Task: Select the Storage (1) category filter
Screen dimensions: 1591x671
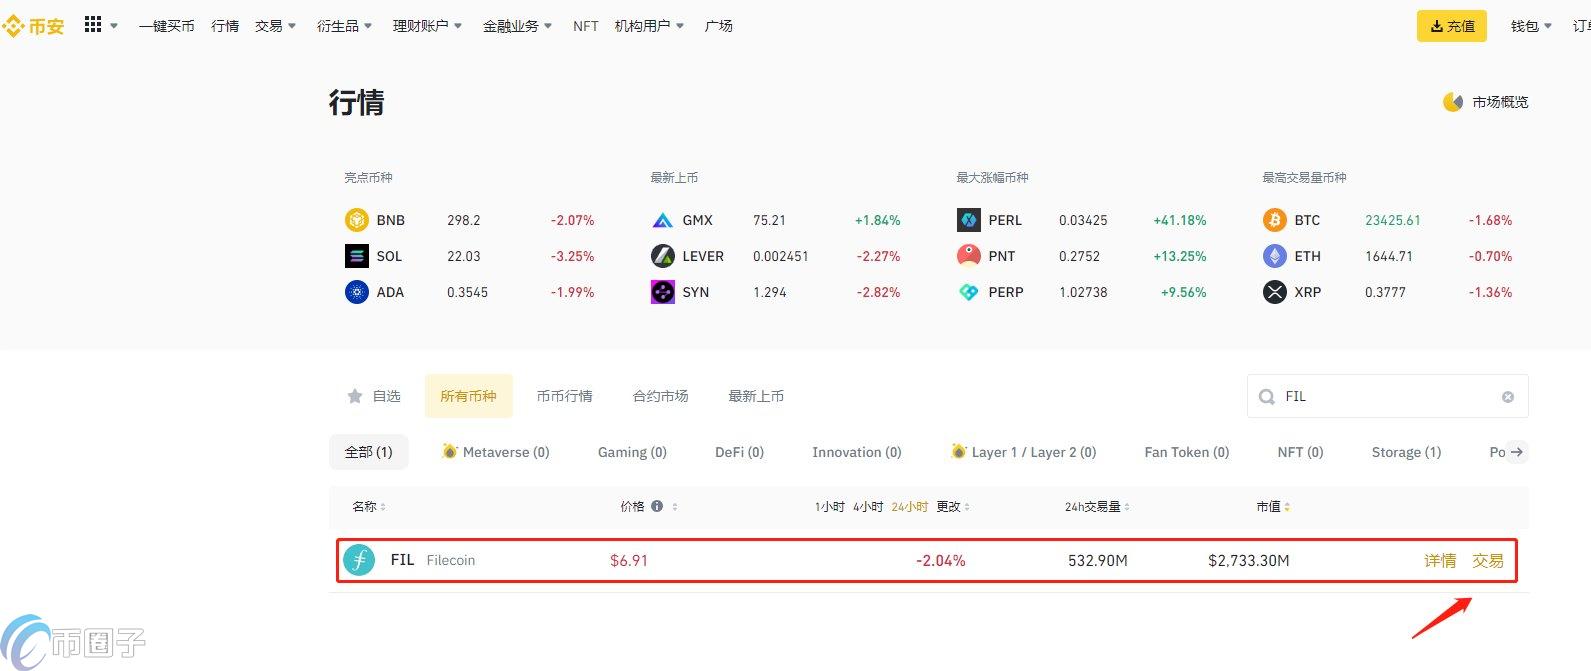Action: point(1406,452)
